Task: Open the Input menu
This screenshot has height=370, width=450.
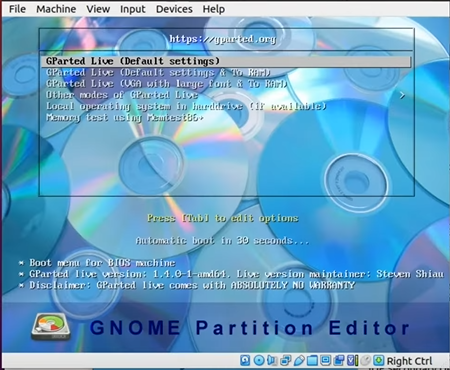Action: tap(133, 9)
